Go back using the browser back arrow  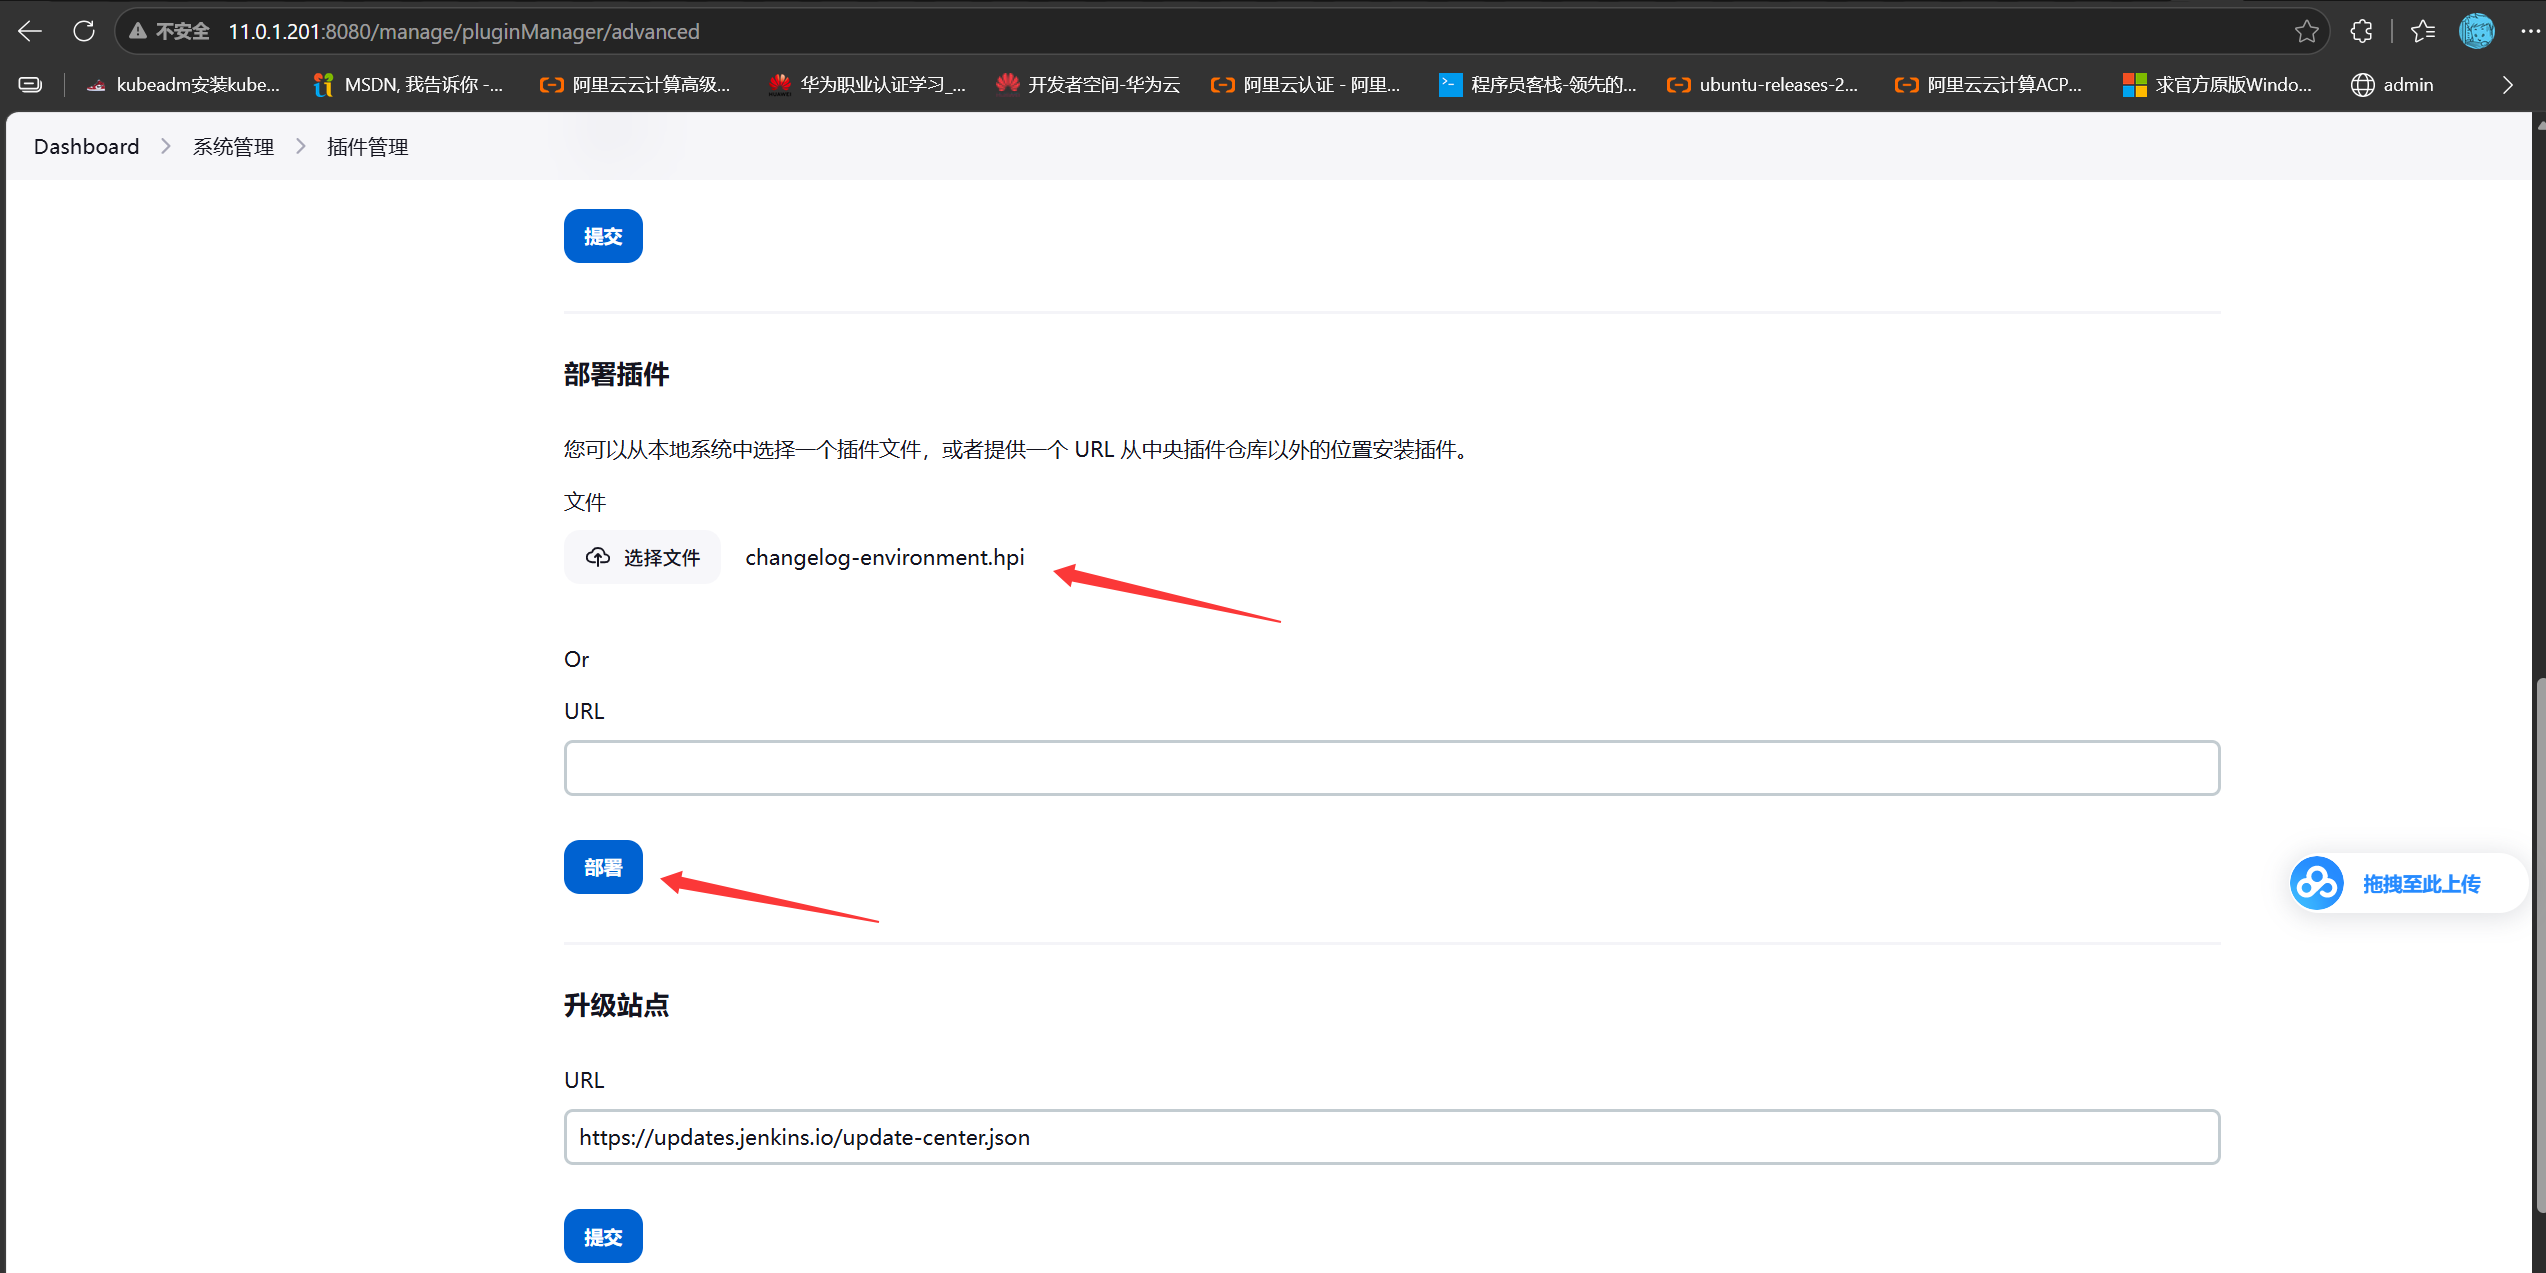point(30,31)
